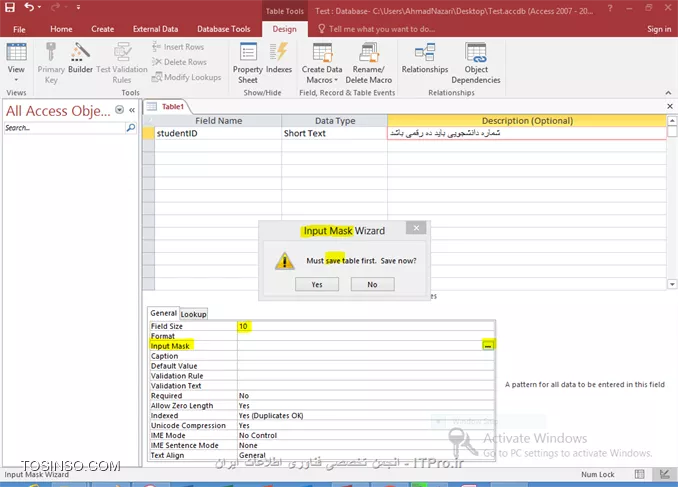
Task: Click No in Input Mask Wizard dialog
Action: click(x=372, y=284)
